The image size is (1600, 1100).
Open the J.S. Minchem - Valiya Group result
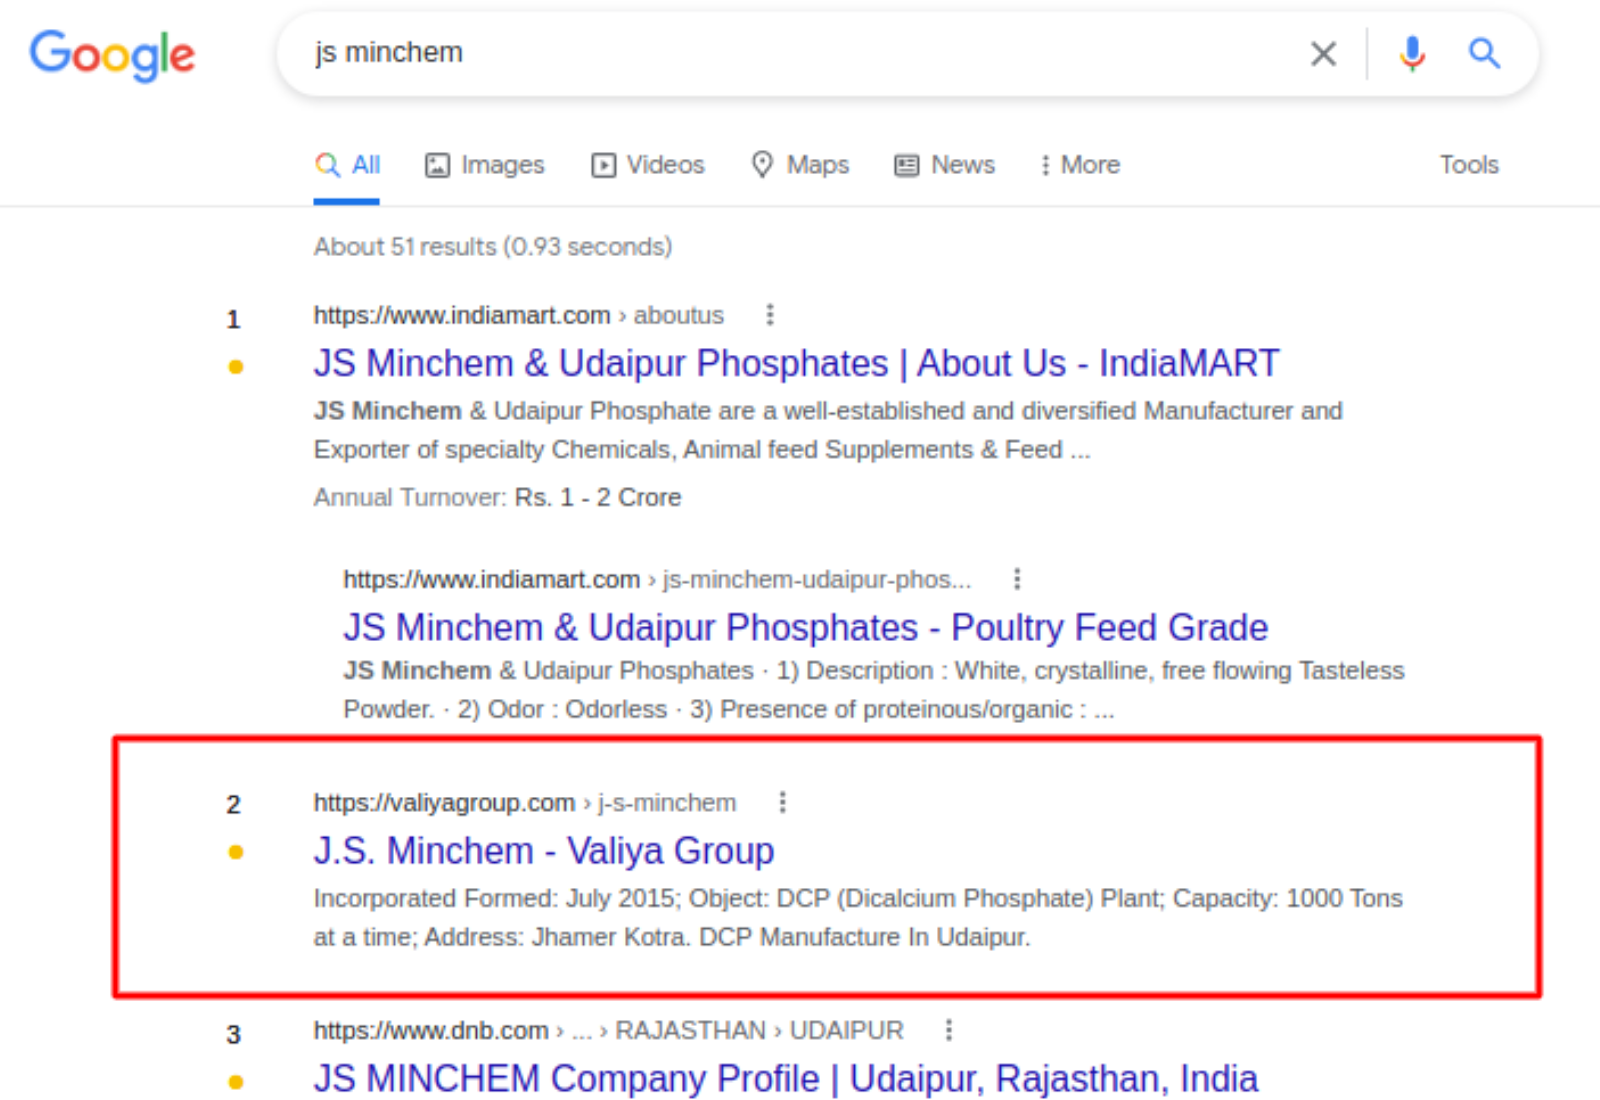543,850
